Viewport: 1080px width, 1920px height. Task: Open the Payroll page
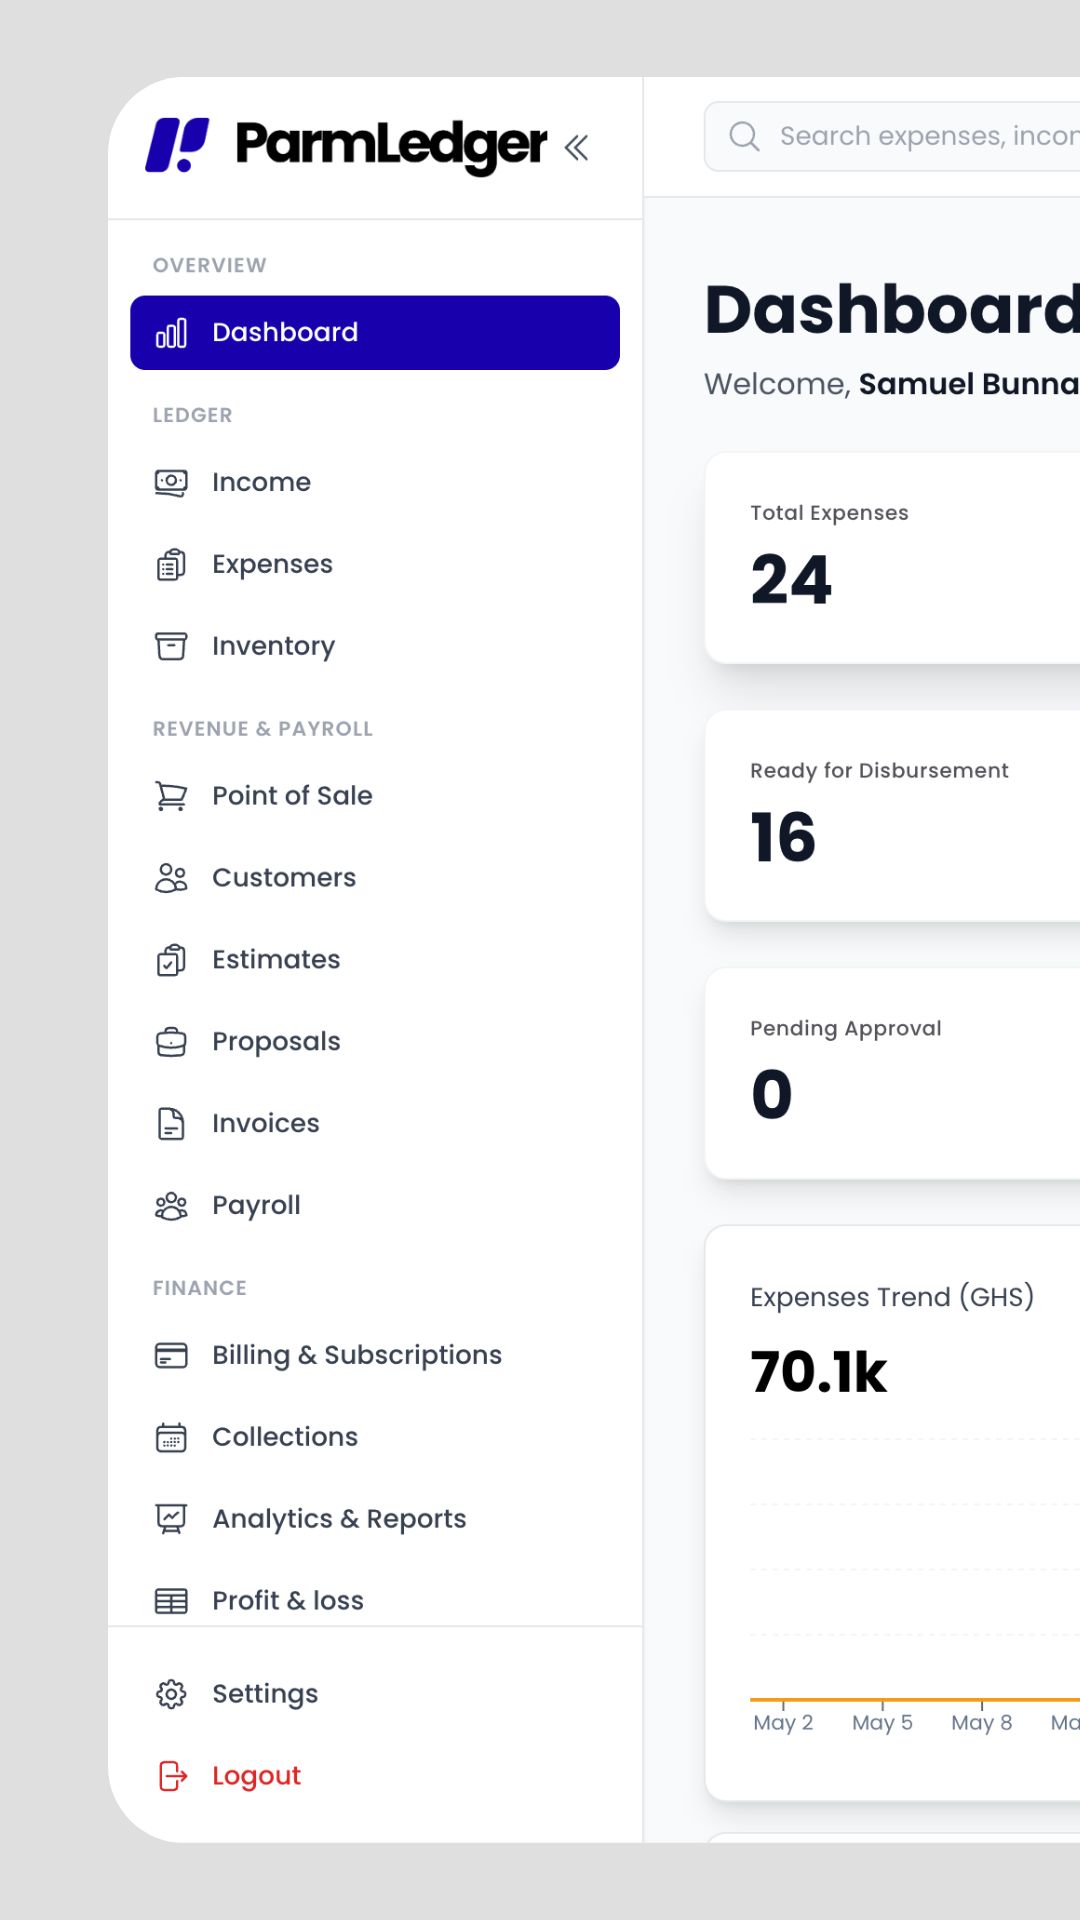(375, 1206)
